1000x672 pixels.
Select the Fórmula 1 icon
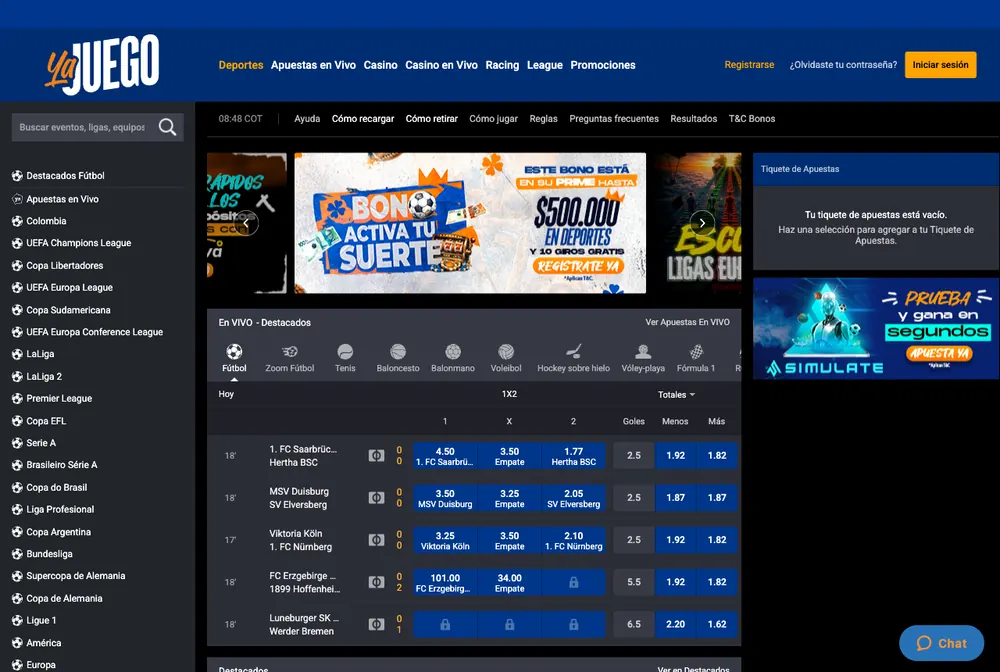696,351
